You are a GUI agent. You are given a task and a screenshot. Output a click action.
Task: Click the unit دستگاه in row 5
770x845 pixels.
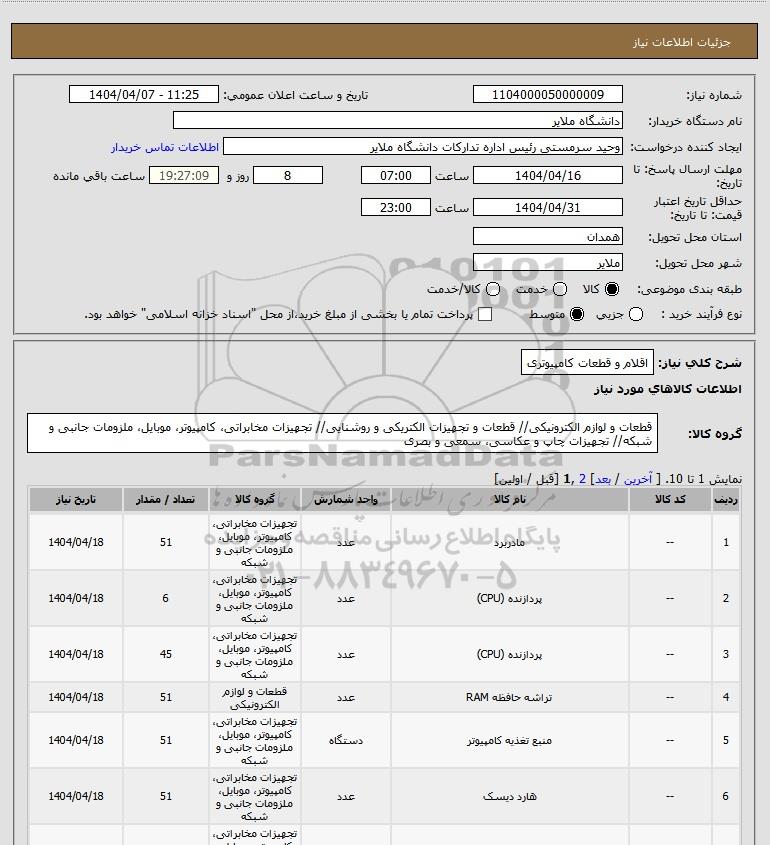pyautogui.click(x=345, y=740)
